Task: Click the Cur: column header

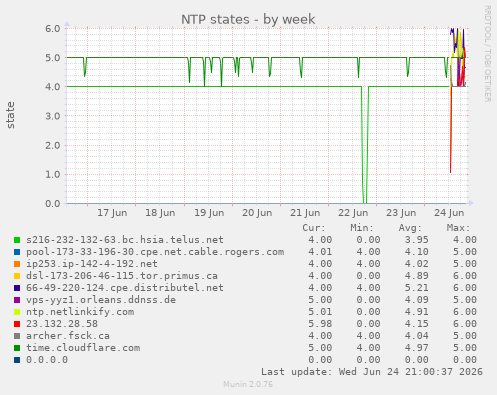Action: click(314, 228)
